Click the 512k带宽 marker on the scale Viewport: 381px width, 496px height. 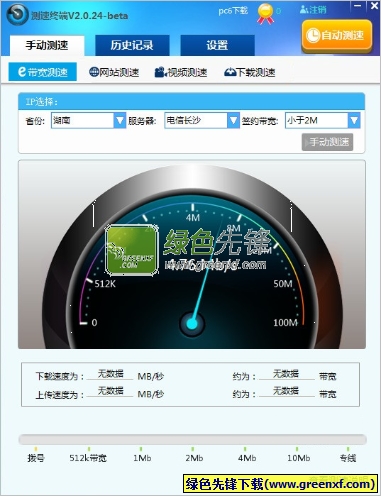pos(88,458)
